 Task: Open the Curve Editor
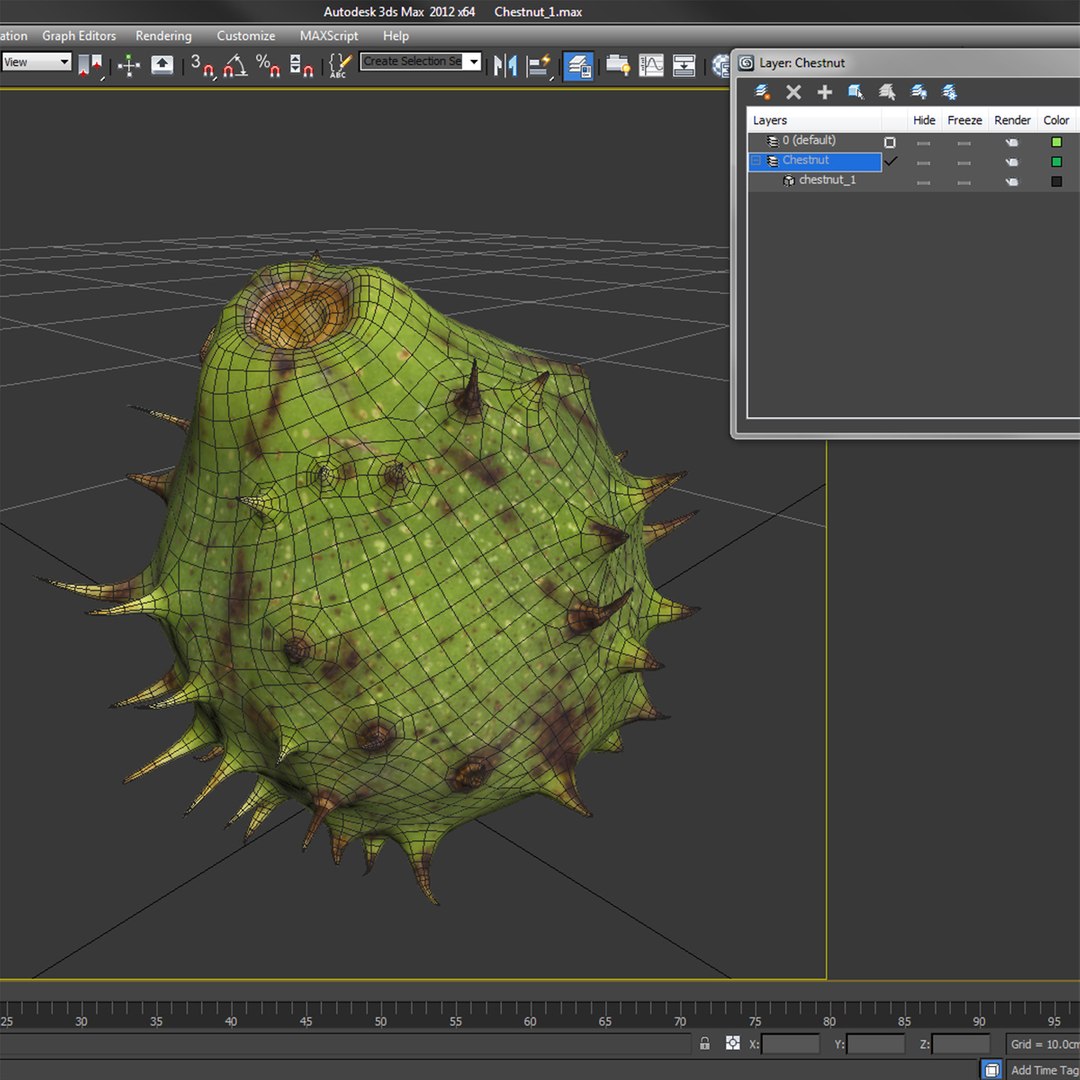coord(651,65)
